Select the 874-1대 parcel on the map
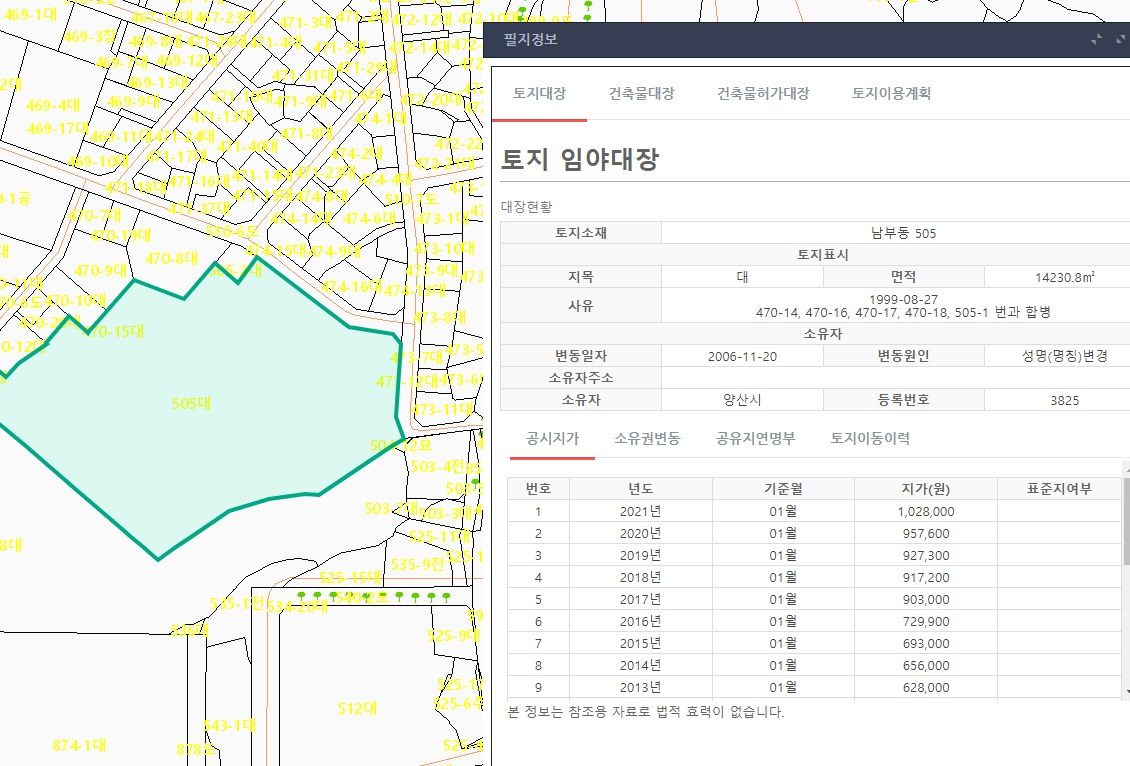Image resolution: width=1130 pixels, height=766 pixels. click(79, 745)
